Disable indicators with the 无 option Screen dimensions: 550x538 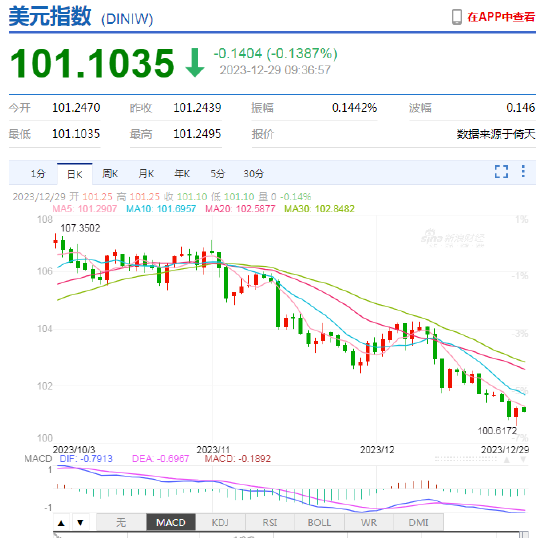(x=121, y=523)
